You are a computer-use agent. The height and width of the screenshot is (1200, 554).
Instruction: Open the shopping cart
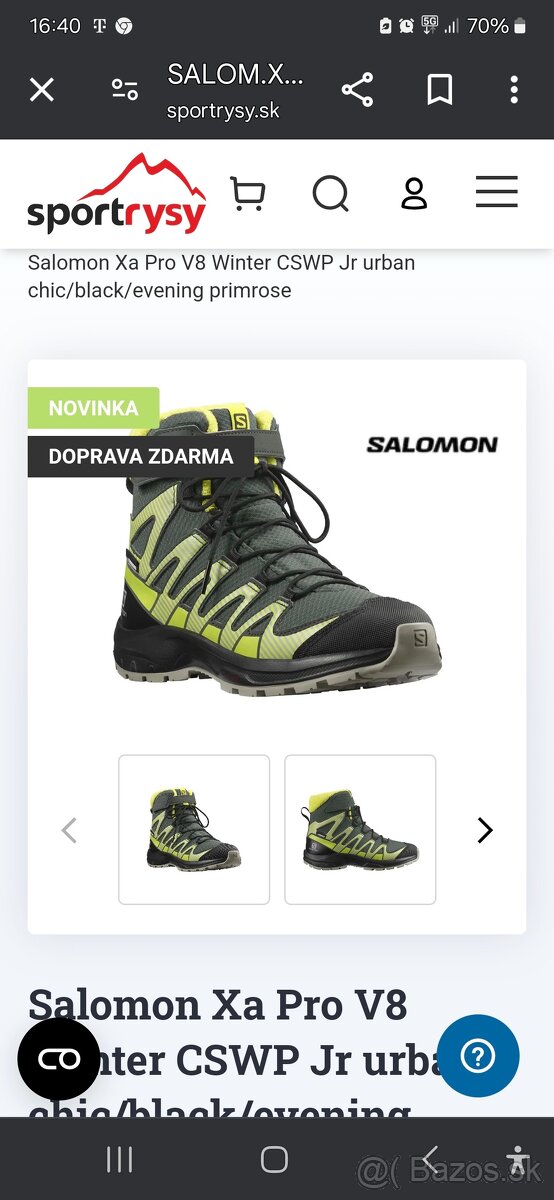click(247, 193)
